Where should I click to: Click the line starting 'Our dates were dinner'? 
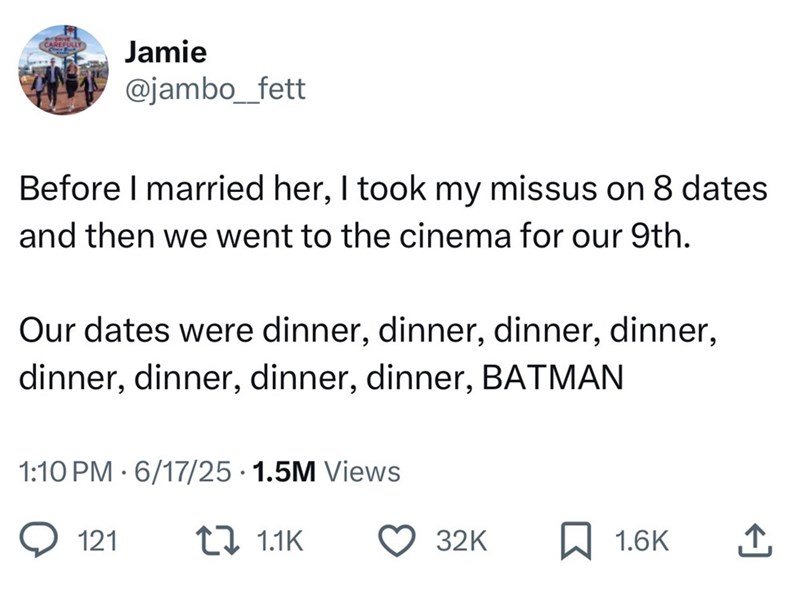(x=368, y=331)
